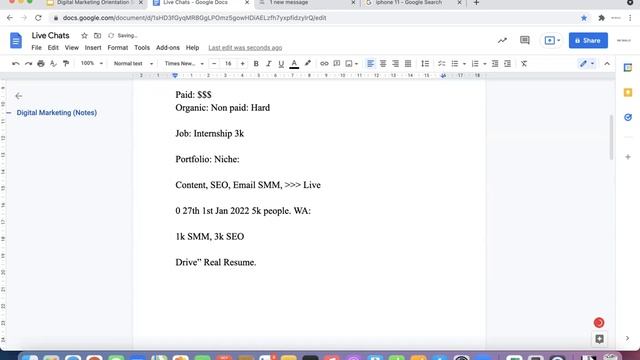This screenshot has width=640, height=360.
Task: Open the zoom level dropdown showing 100%
Action: coord(91,63)
